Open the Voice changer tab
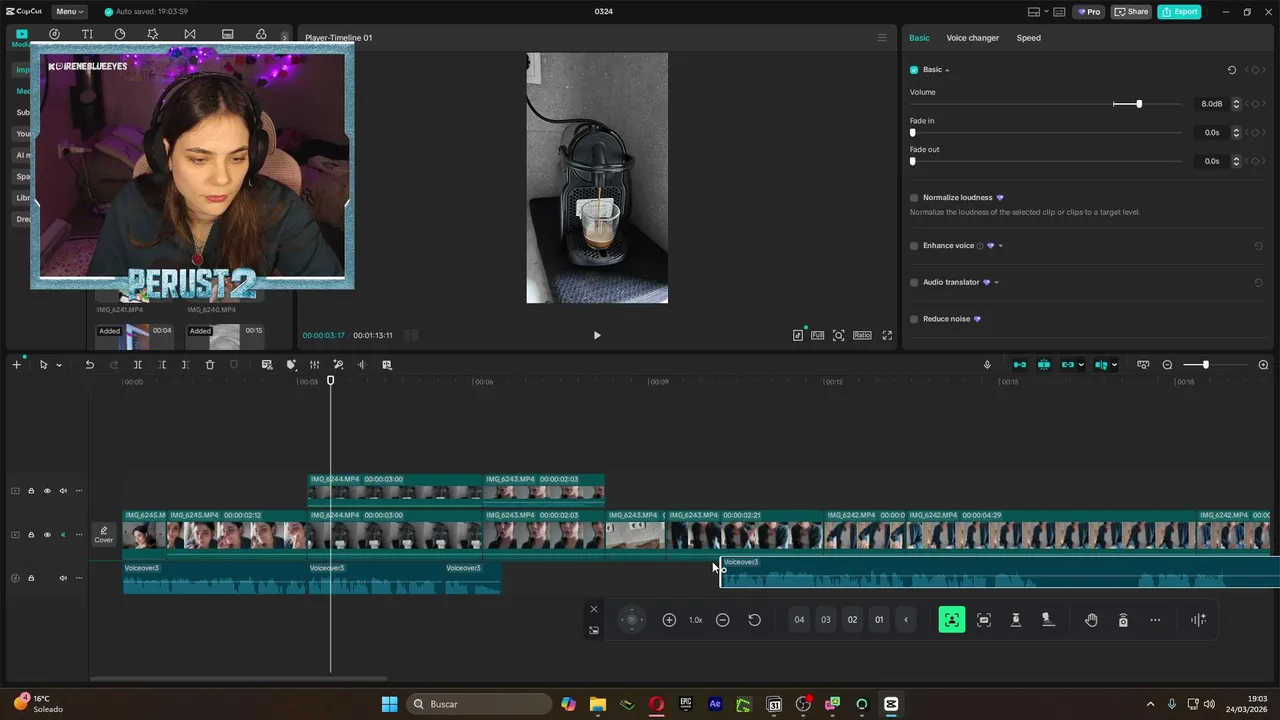This screenshot has width=1280, height=720. (x=972, y=38)
